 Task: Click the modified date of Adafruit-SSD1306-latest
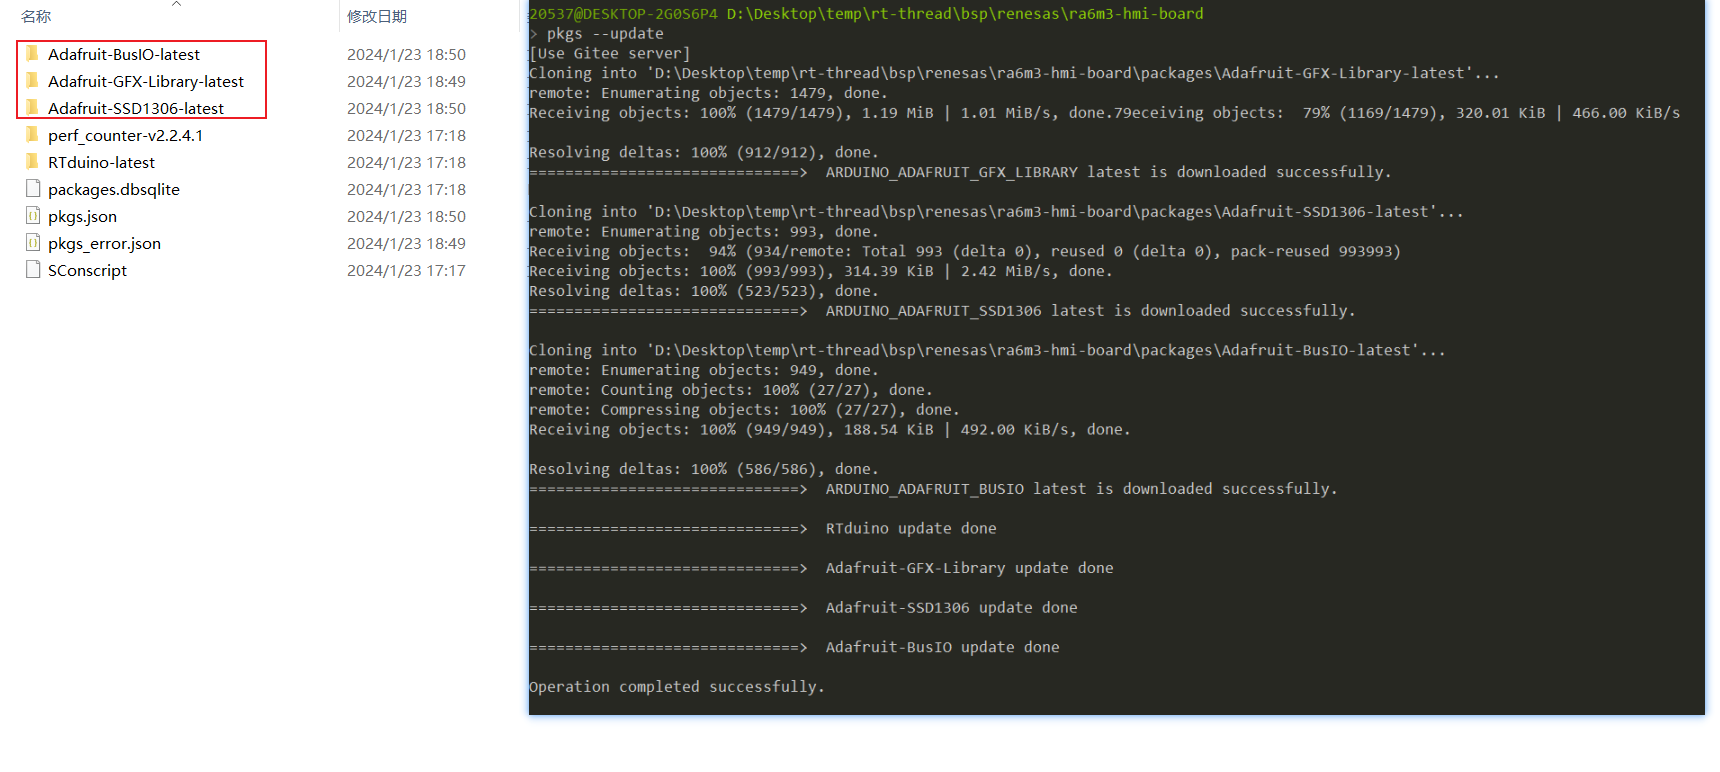(x=406, y=108)
